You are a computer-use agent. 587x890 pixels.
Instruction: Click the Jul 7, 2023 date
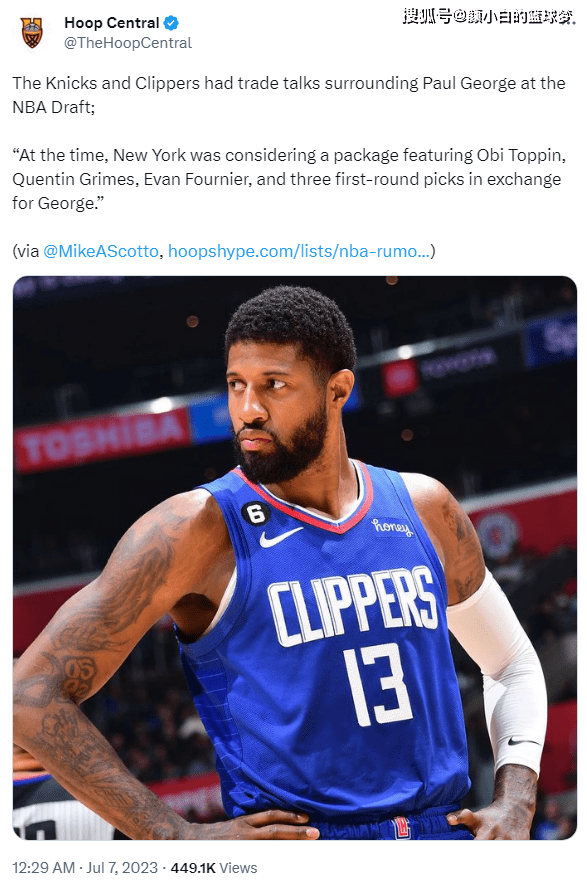122,868
